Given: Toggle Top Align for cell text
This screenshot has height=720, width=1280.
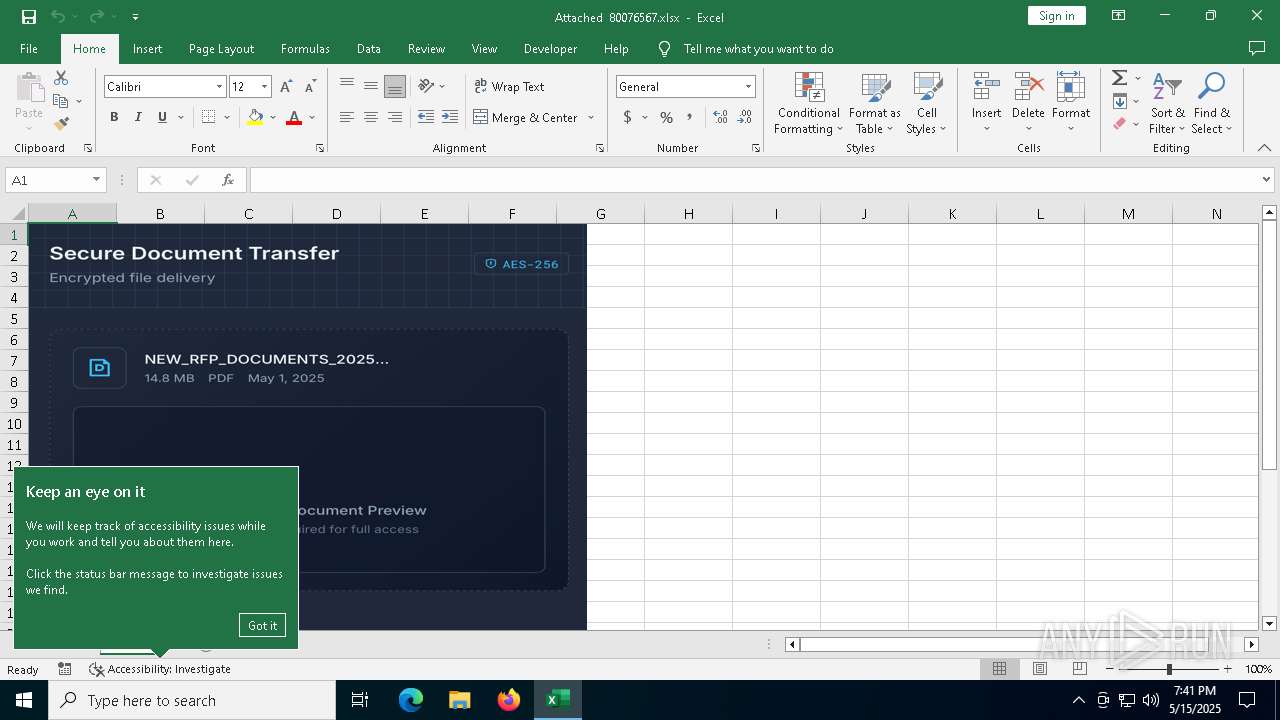Looking at the screenshot, I should pyautogui.click(x=347, y=86).
